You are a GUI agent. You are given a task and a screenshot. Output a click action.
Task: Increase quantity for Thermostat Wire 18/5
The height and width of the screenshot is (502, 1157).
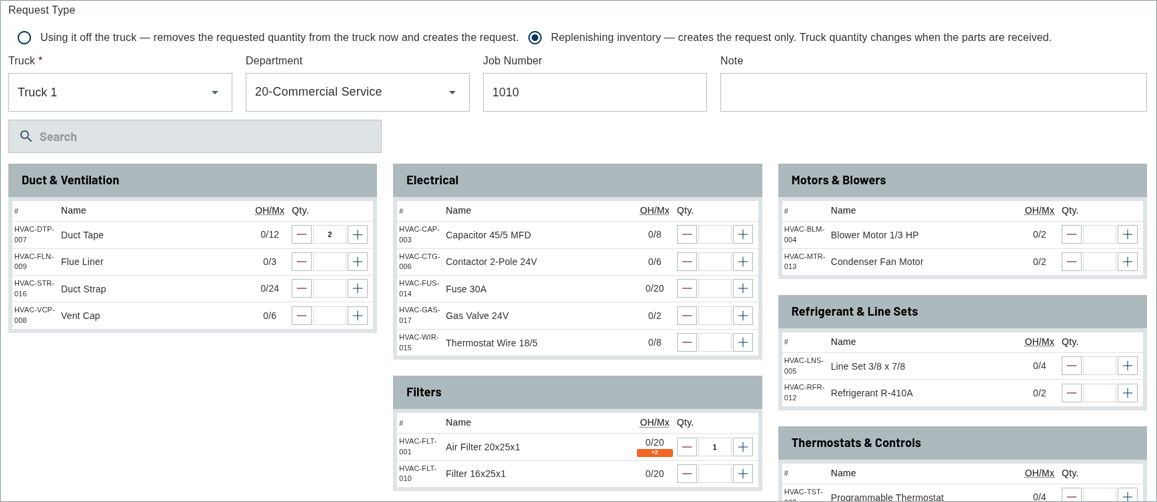(743, 343)
